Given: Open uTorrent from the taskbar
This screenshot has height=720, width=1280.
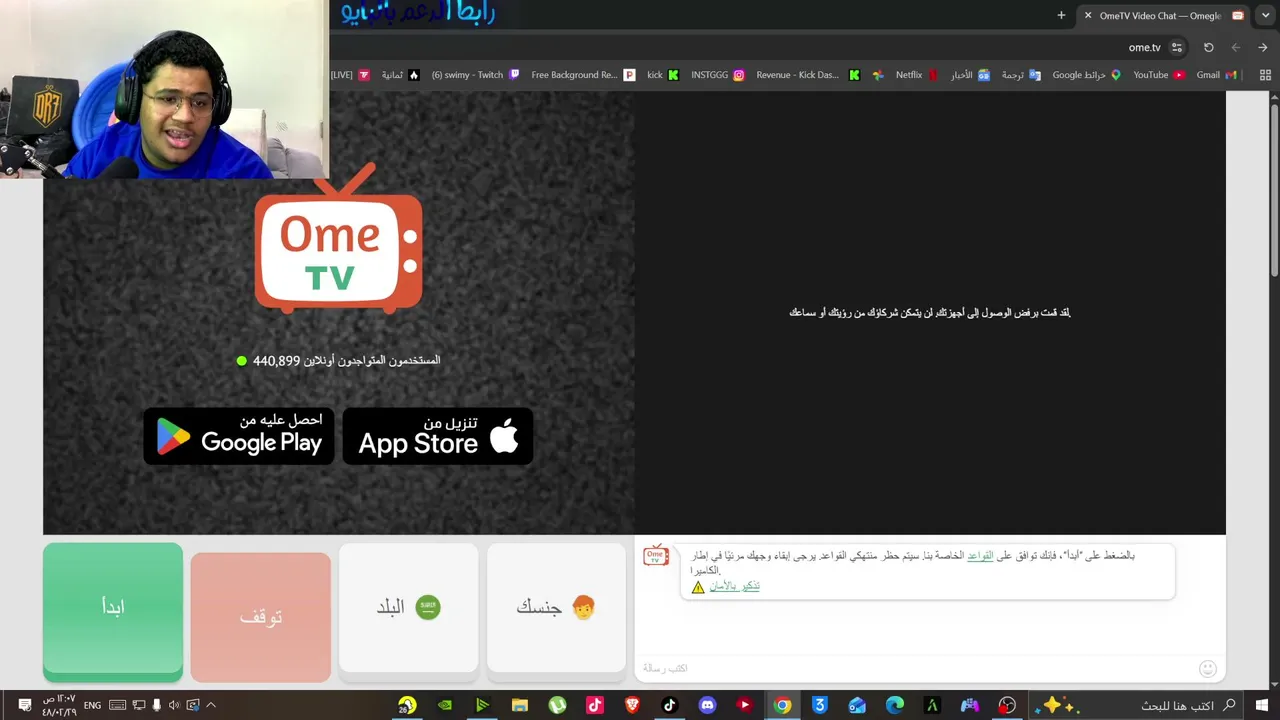Looking at the screenshot, I should click(557, 705).
